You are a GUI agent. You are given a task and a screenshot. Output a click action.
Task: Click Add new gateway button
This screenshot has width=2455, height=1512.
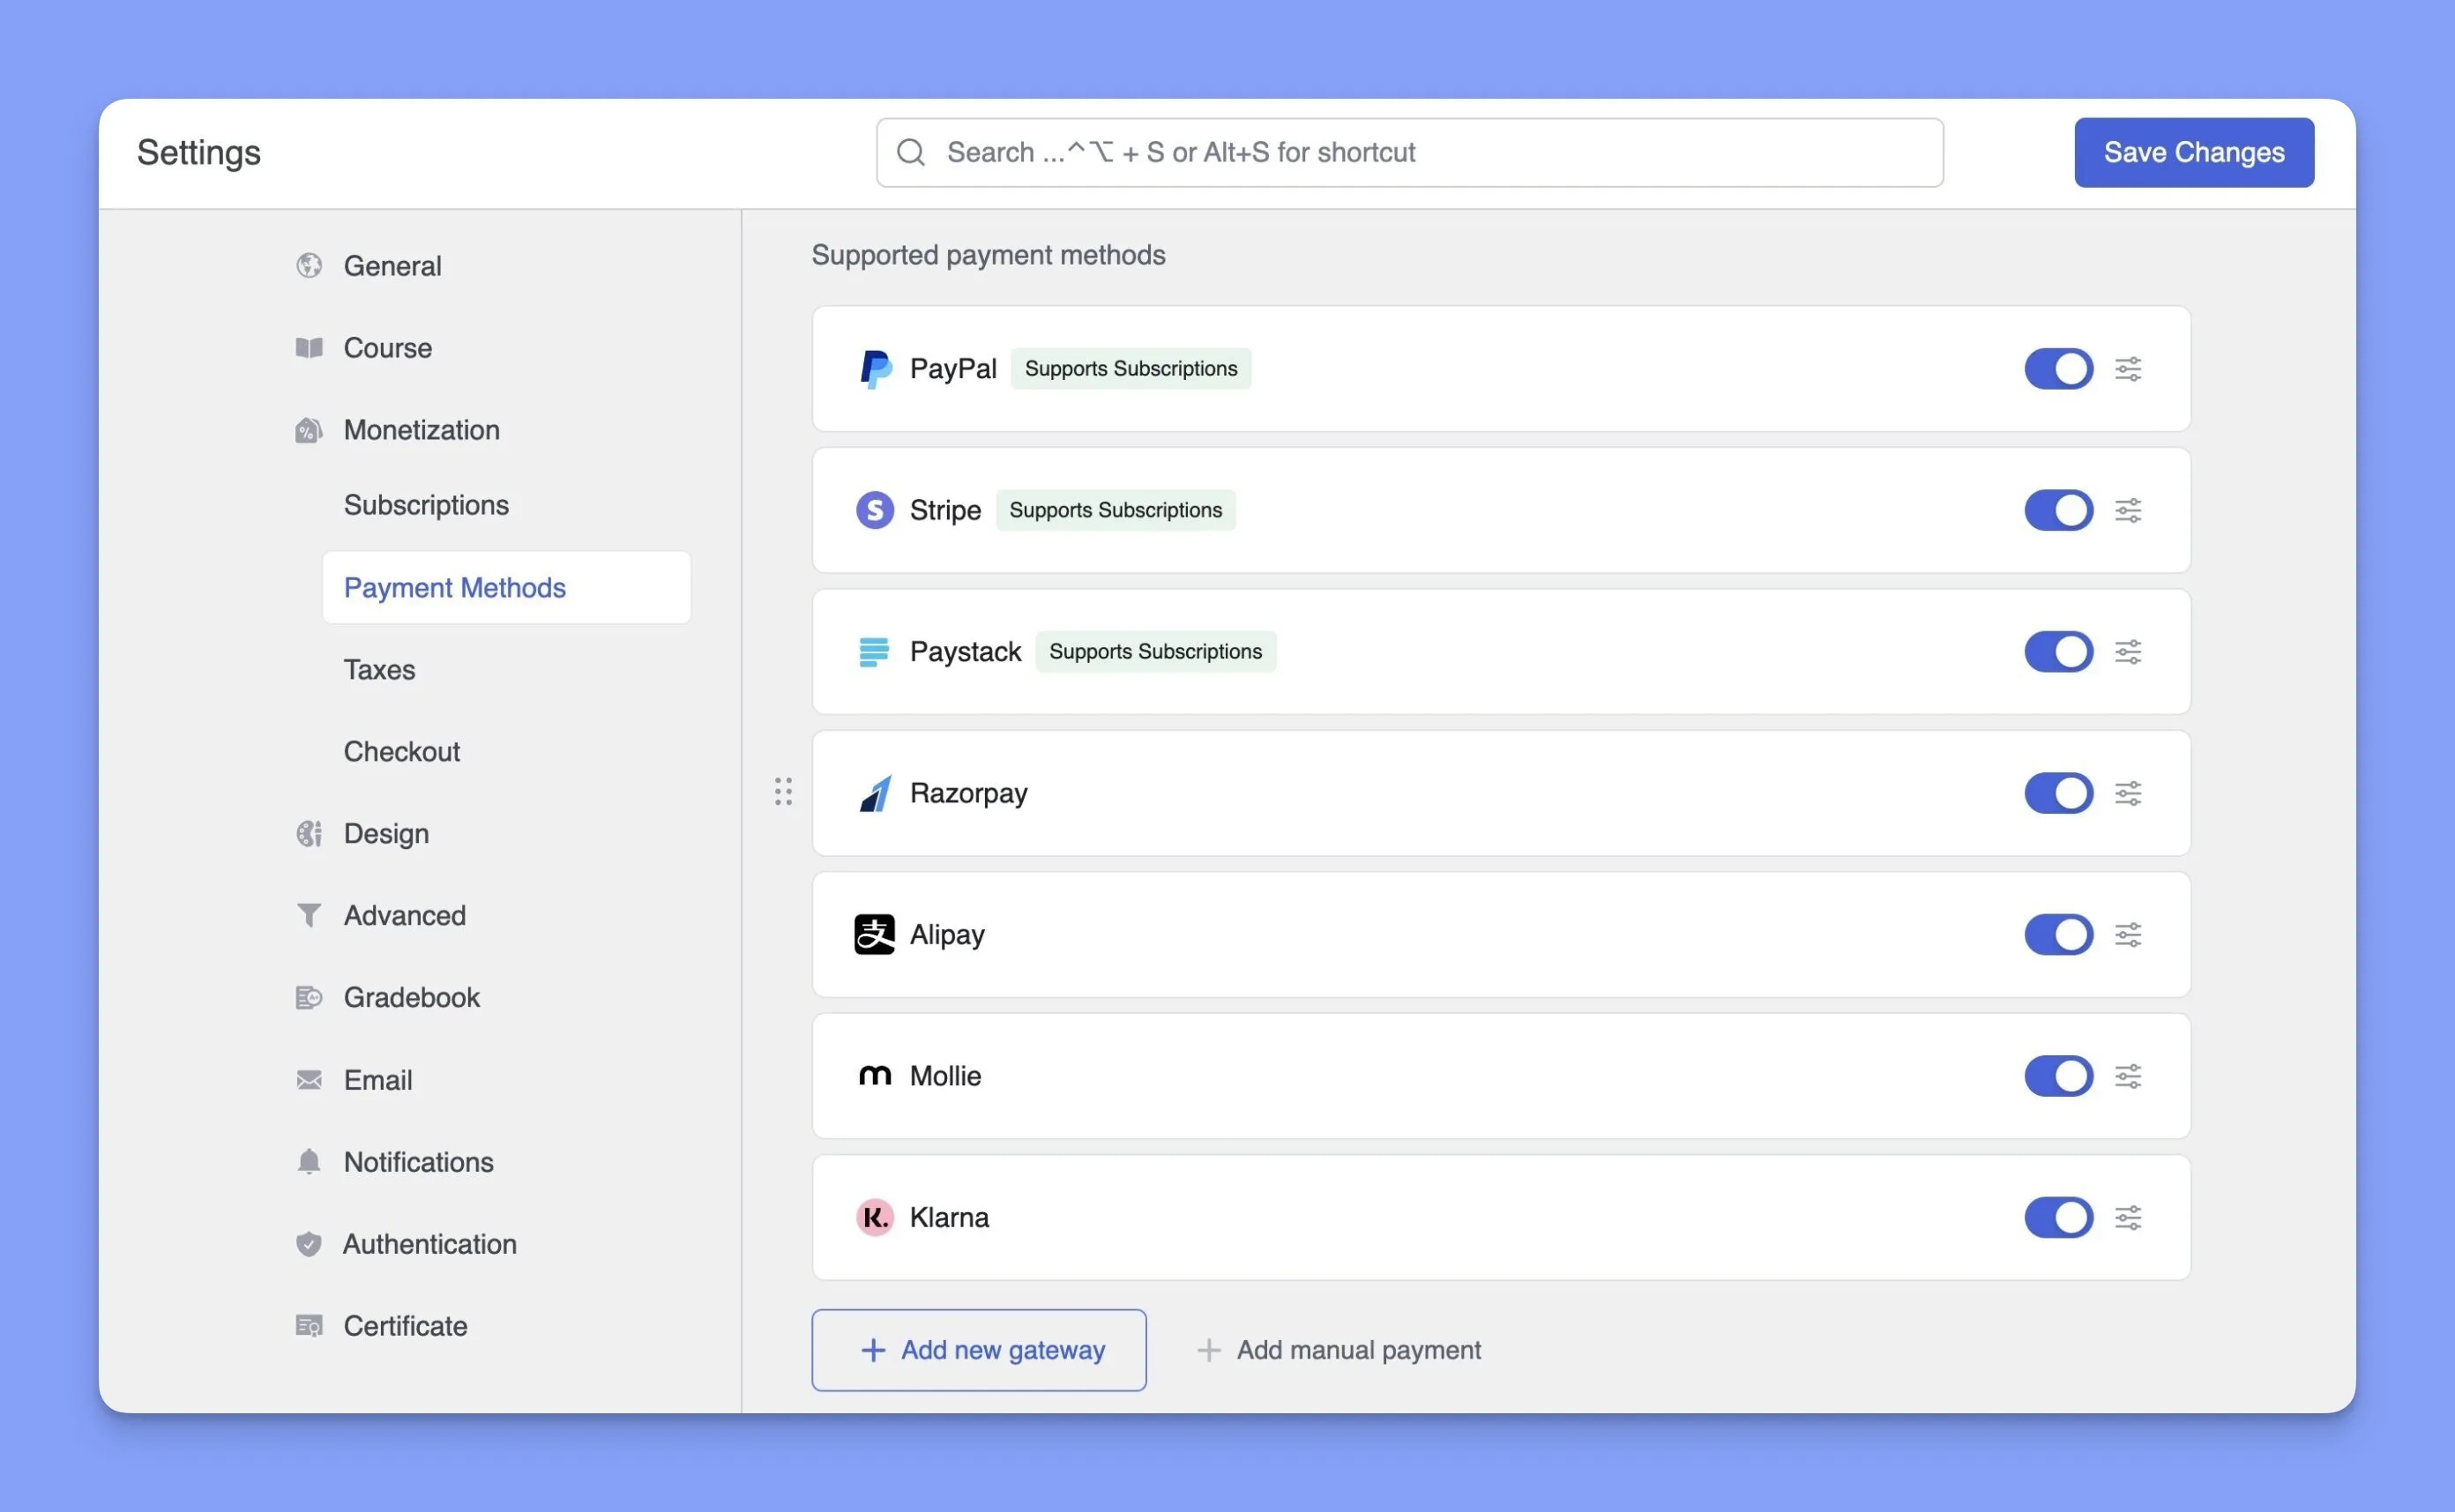click(979, 1351)
